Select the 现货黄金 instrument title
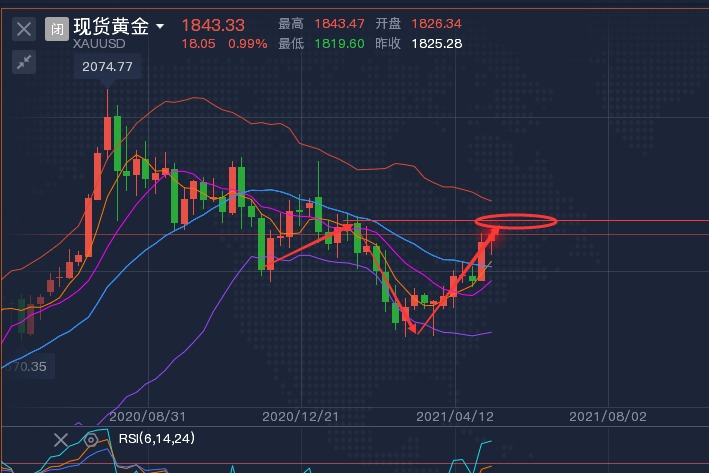The height and width of the screenshot is (473, 709). point(112,26)
